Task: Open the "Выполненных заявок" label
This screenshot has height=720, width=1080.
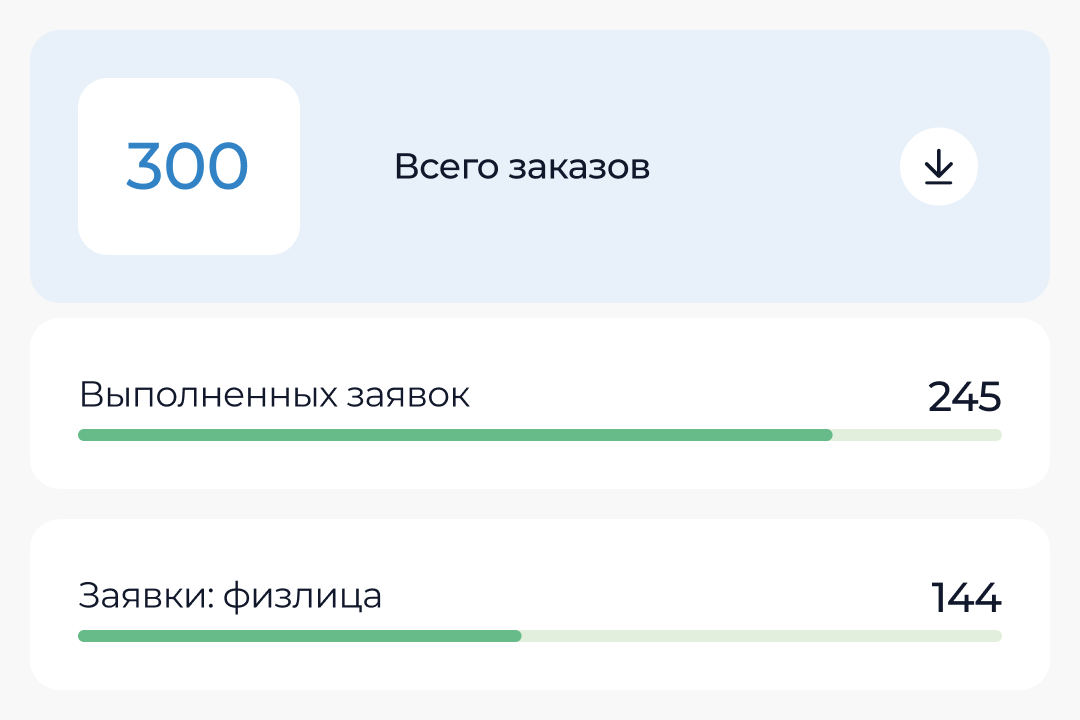Action: pyautogui.click(x=274, y=395)
